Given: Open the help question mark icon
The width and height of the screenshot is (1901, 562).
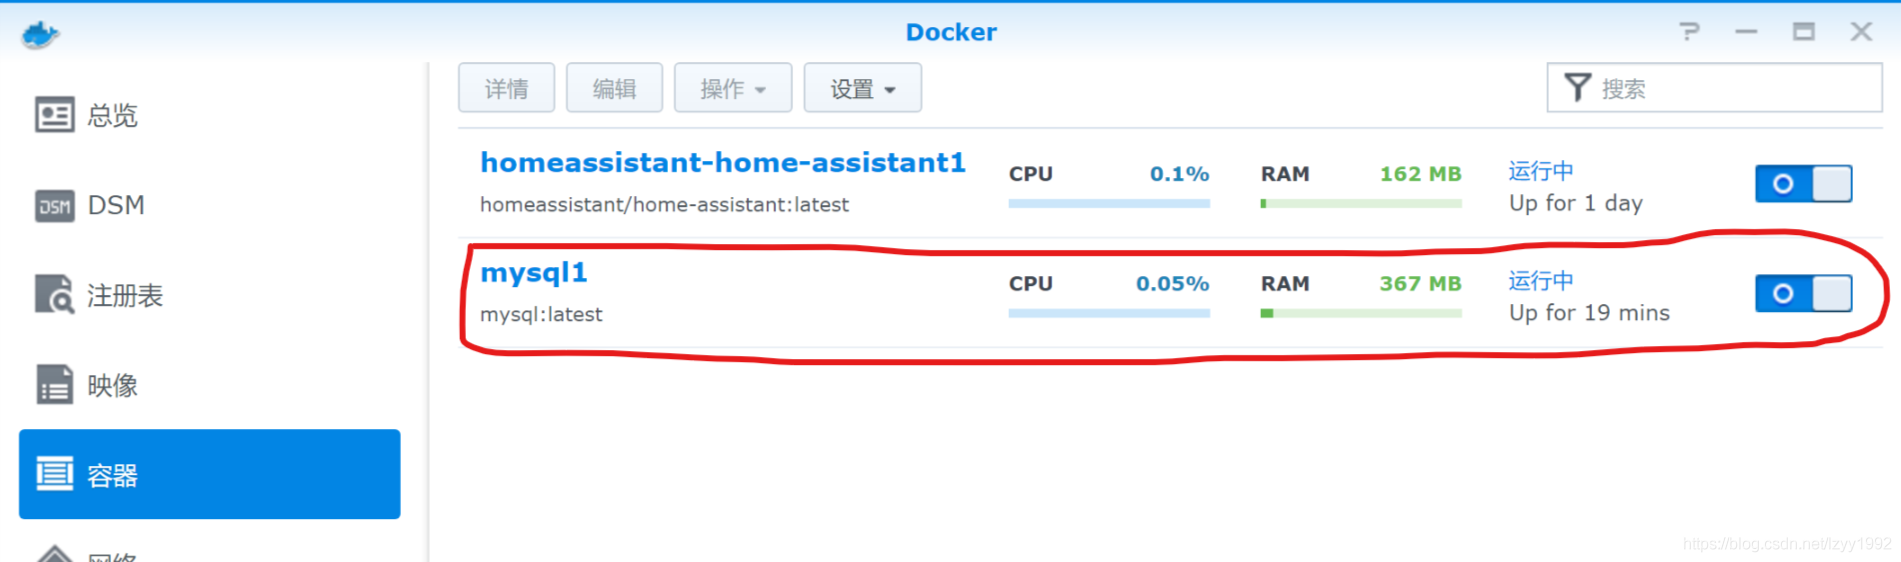Looking at the screenshot, I should click(x=1689, y=32).
